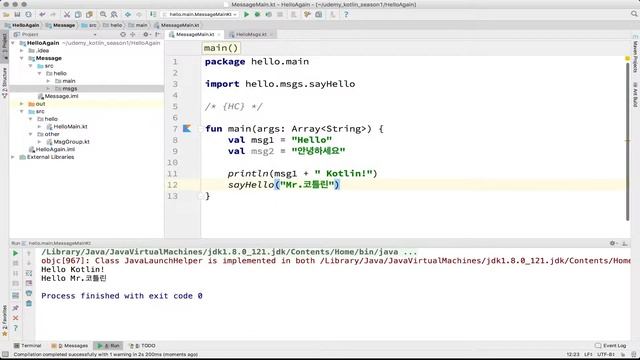640x360 pixels.
Task: Rerun the program in the Run panel
Action: point(16,253)
